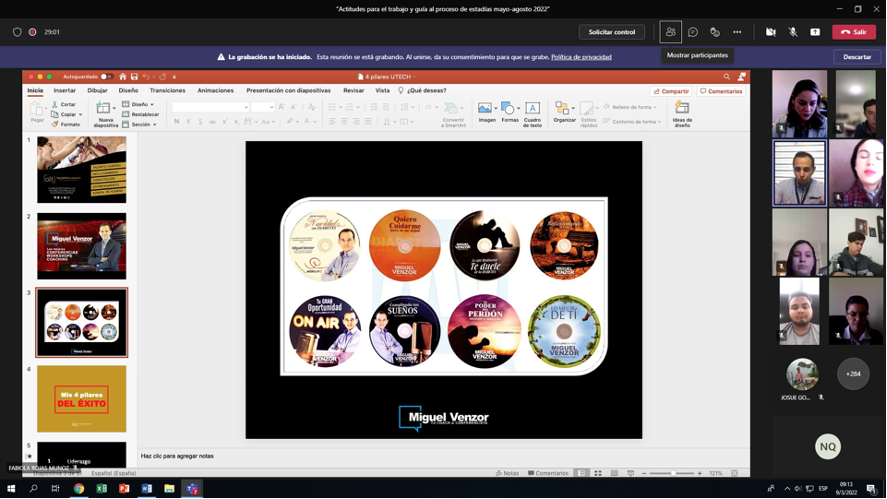Insert an Imagen from the ribbon
The height and width of the screenshot is (499, 887).
(x=486, y=114)
